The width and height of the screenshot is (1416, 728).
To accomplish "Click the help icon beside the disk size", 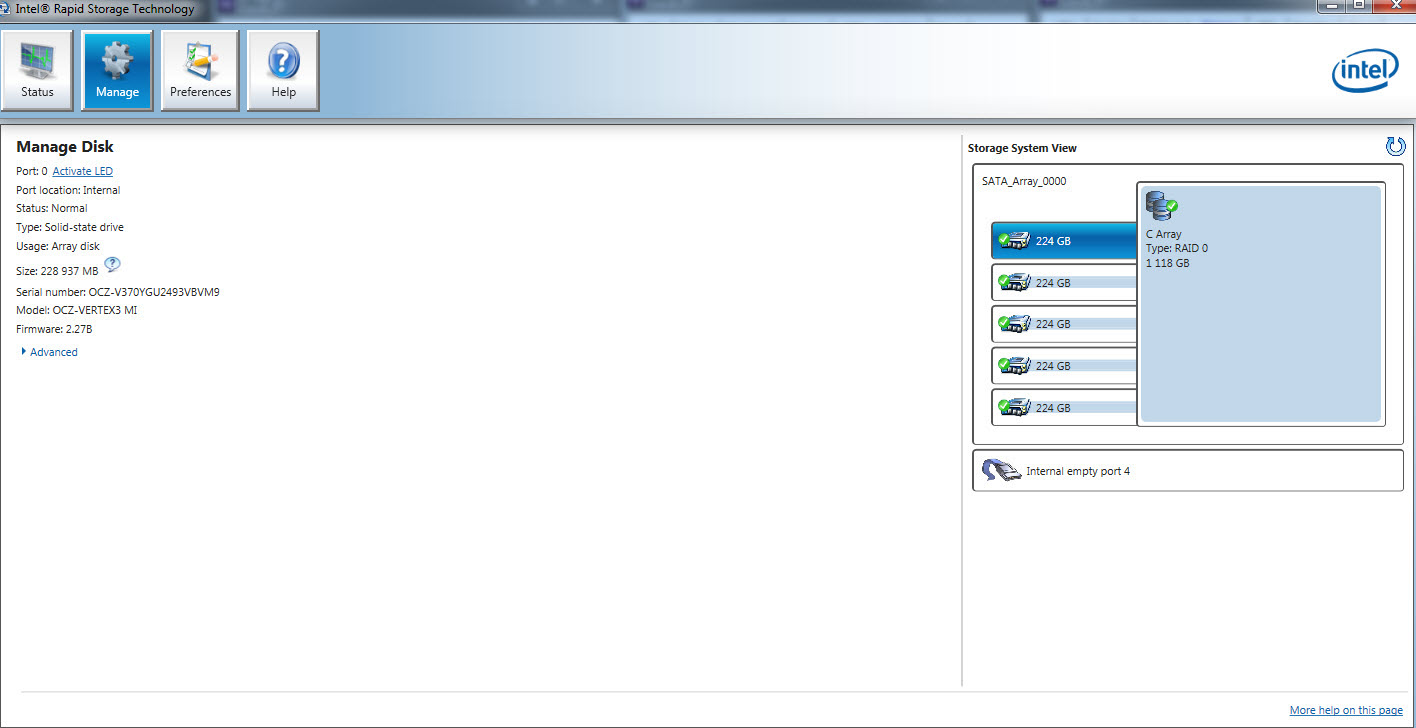I will [112, 264].
